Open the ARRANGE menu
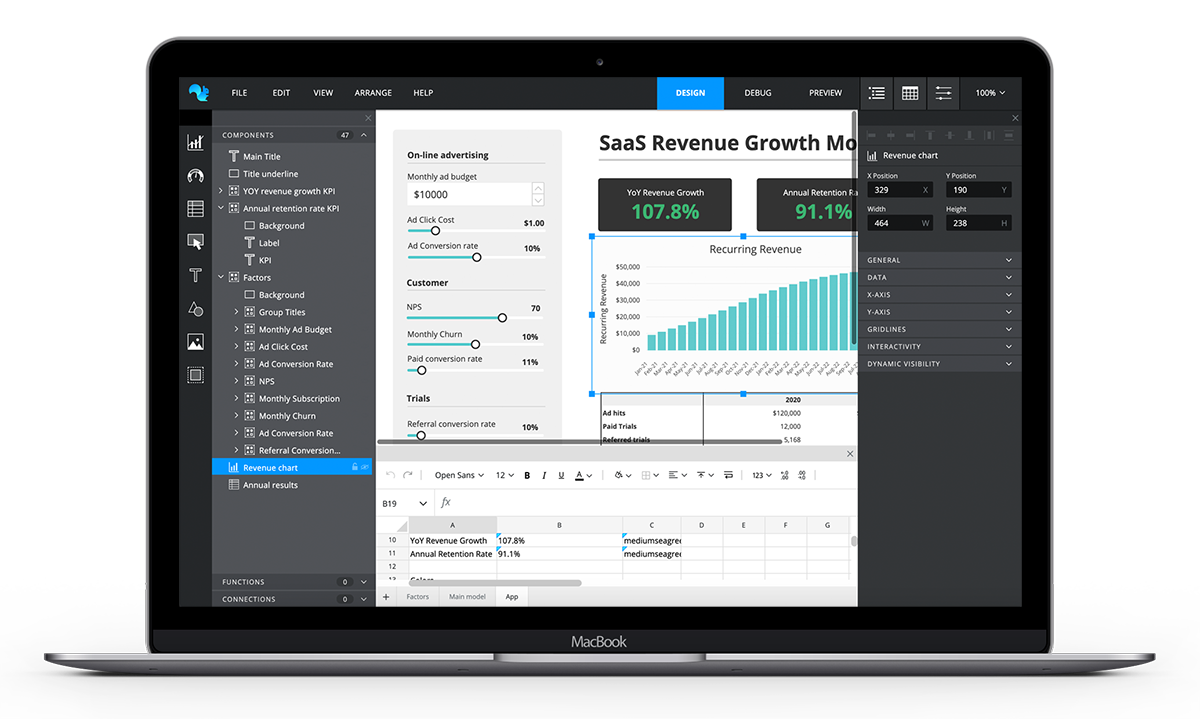The width and height of the screenshot is (1200, 719). click(x=372, y=92)
